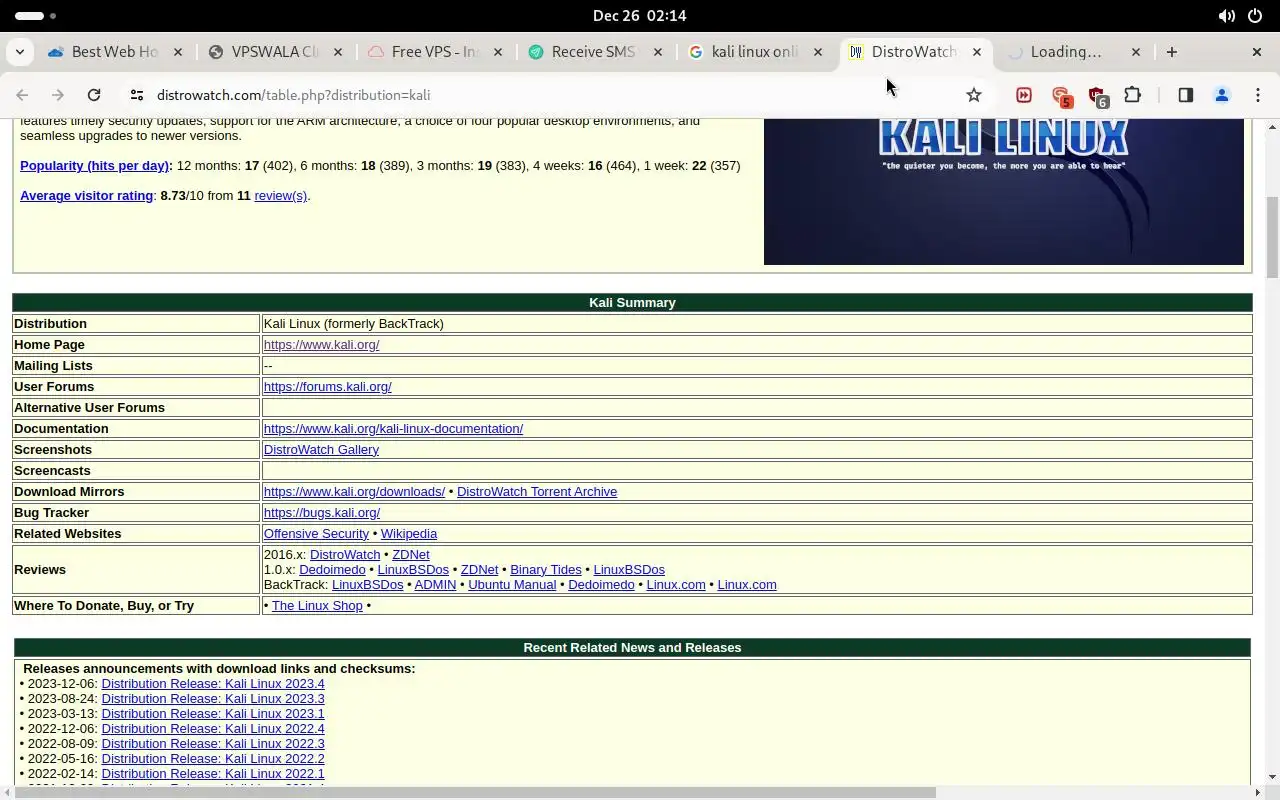Viewport: 1280px width, 800px height.
Task: Open Wikipedia related website link
Action: tap(409, 534)
